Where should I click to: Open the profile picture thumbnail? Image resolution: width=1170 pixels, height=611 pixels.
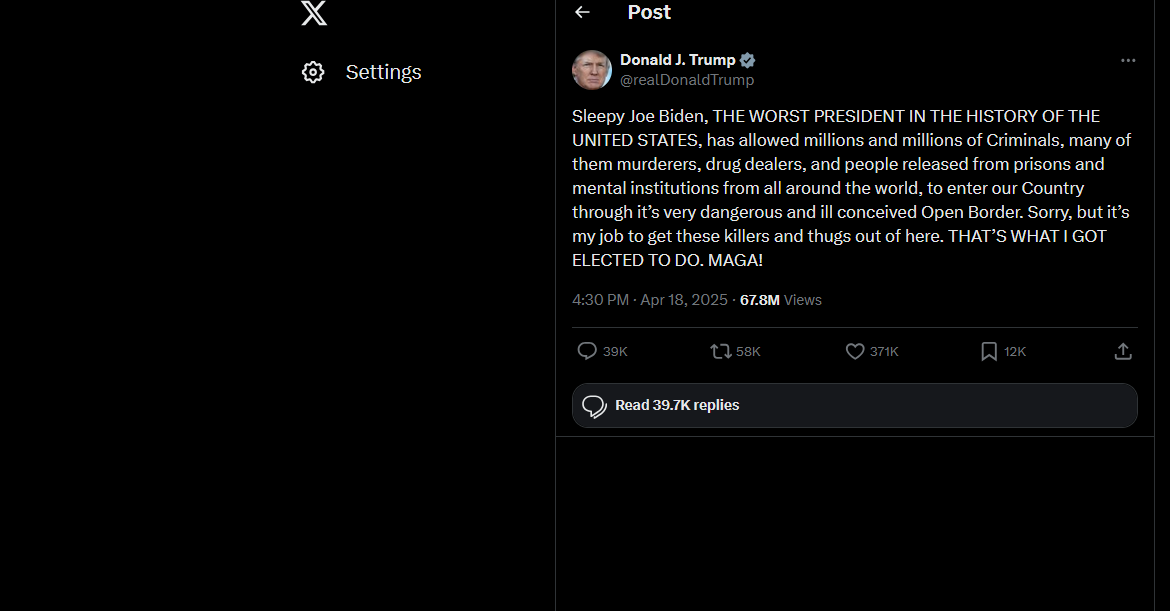pos(592,69)
